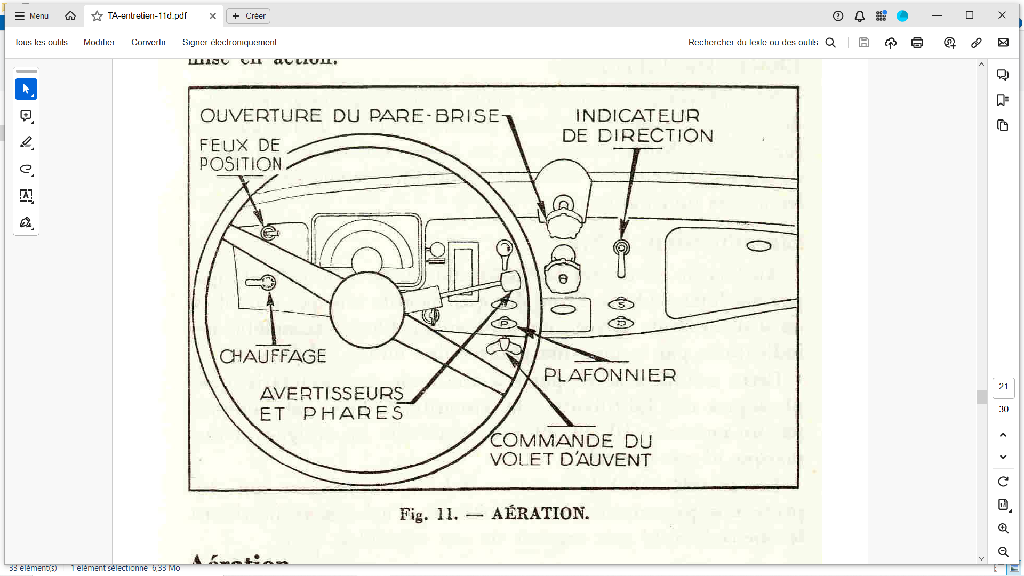The image size is (1024, 576).
Task: Click the FEUX DE POSITION label
Action: click(x=240, y=154)
